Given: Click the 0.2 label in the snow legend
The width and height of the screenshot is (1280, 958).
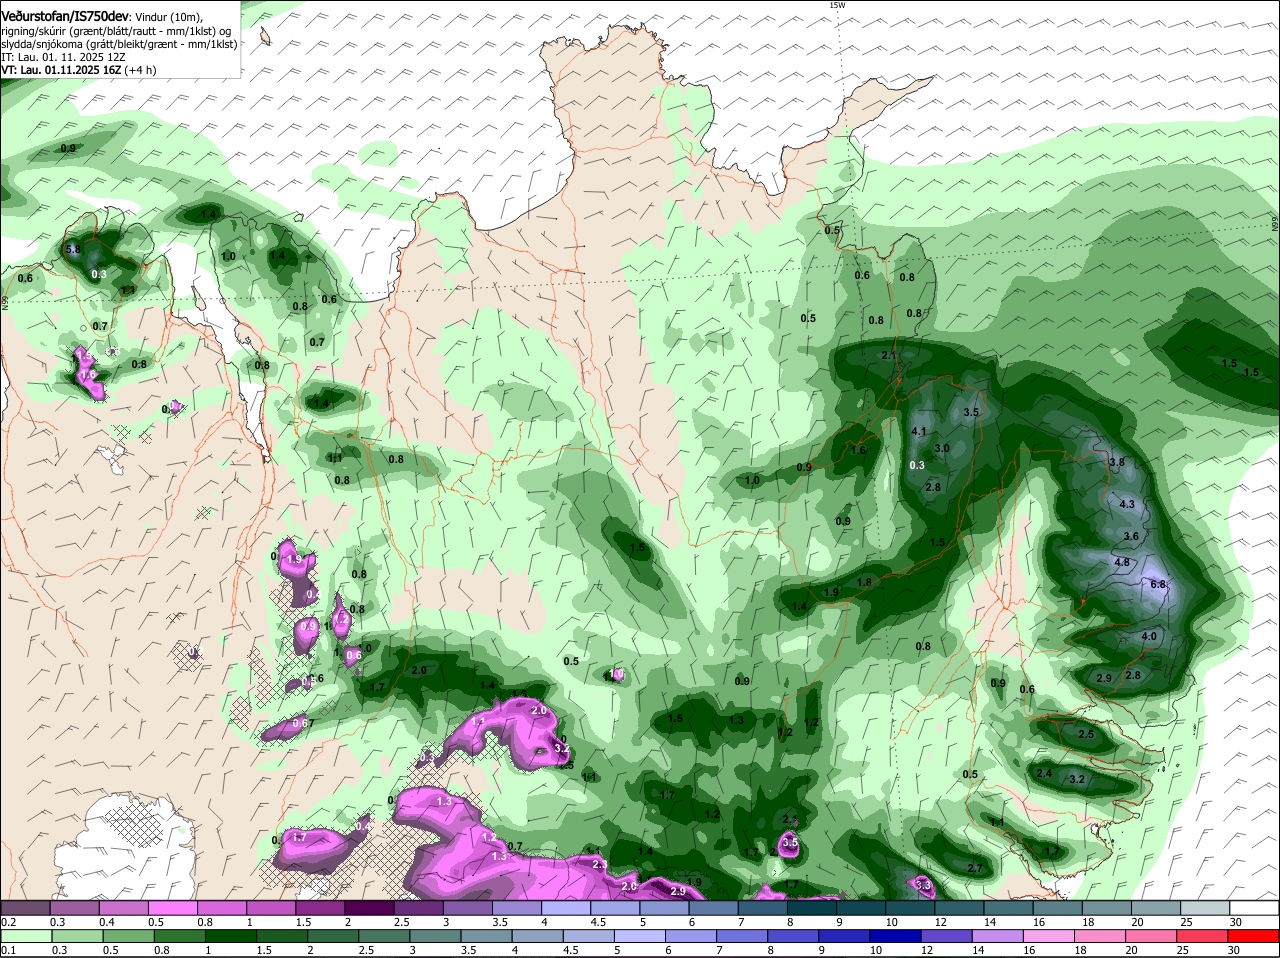Looking at the screenshot, I should pos(8,921).
